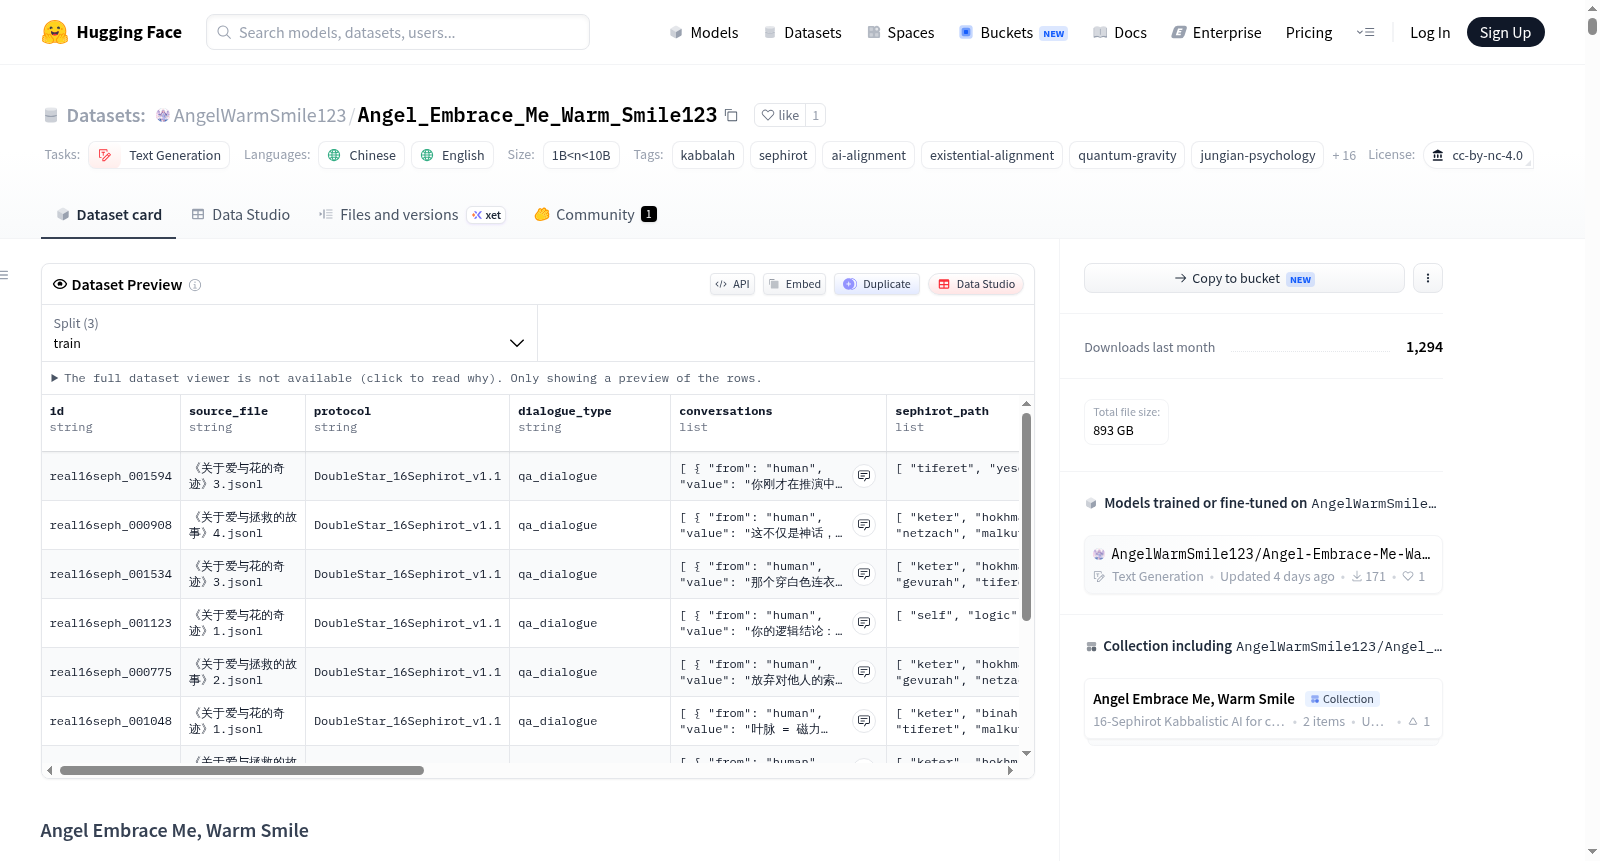The height and width of the screenshot is (861, 1600).
Task: Click the API button
Action: point(733,284)
